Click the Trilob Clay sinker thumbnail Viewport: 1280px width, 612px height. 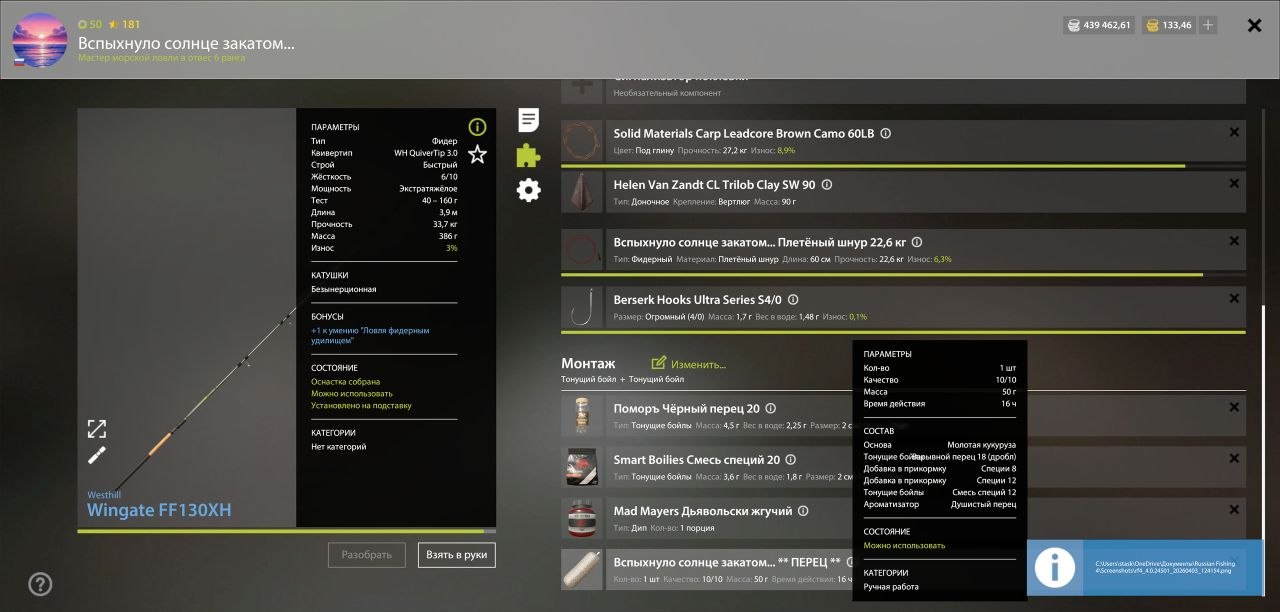pos(582,192)
